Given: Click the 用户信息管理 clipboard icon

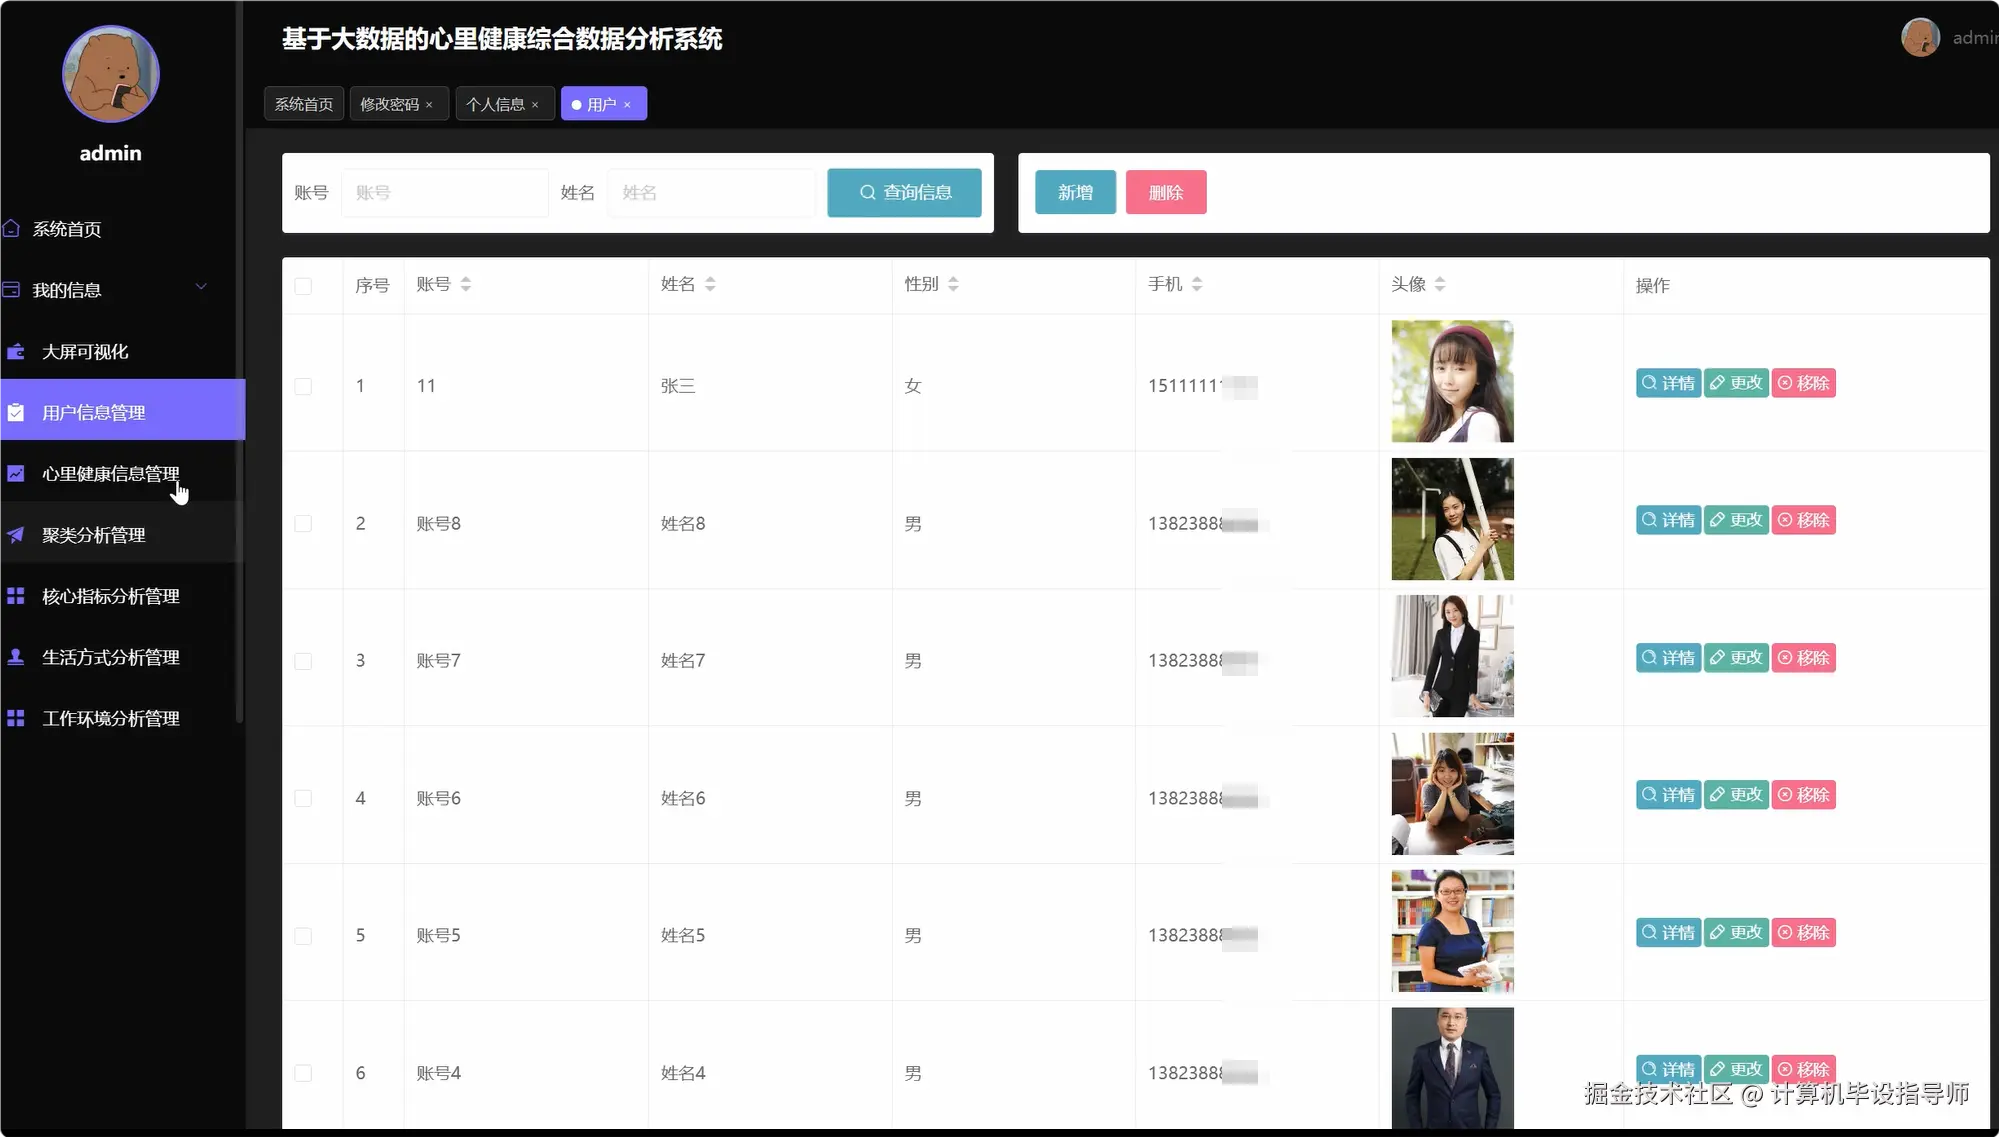Looking at the screenshot, I should tap(16, 412).
